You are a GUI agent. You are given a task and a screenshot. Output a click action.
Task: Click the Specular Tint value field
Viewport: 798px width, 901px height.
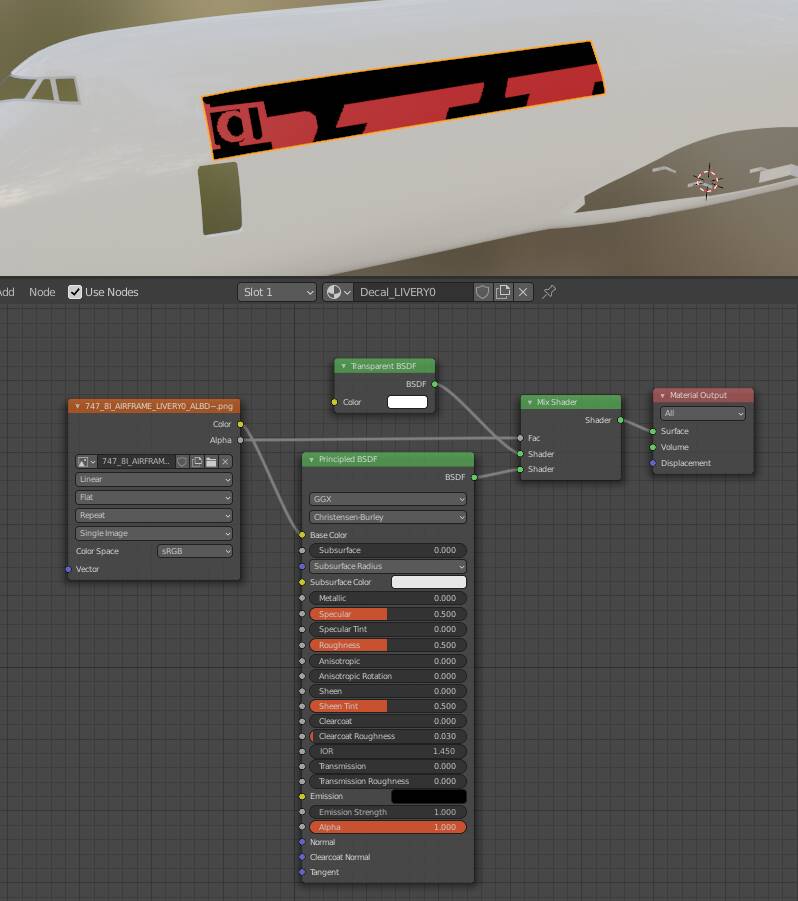(x=388, y=629)
